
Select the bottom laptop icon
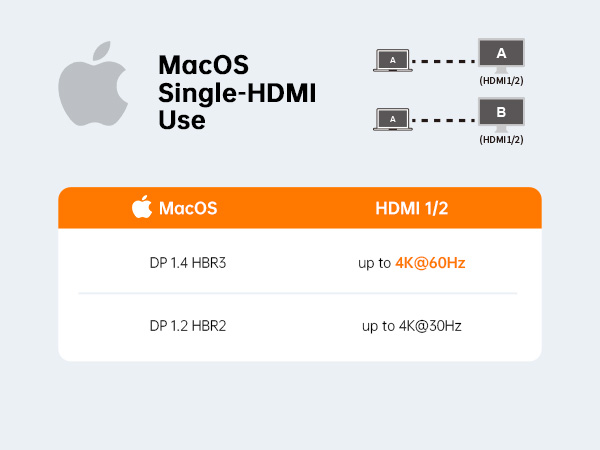click(393, 119)
